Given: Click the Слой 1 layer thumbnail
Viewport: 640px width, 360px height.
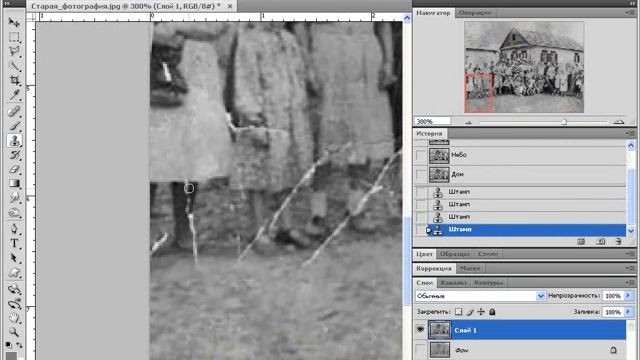Looking at the screenshot, I should pyautogui.click(x=439, y=330).
